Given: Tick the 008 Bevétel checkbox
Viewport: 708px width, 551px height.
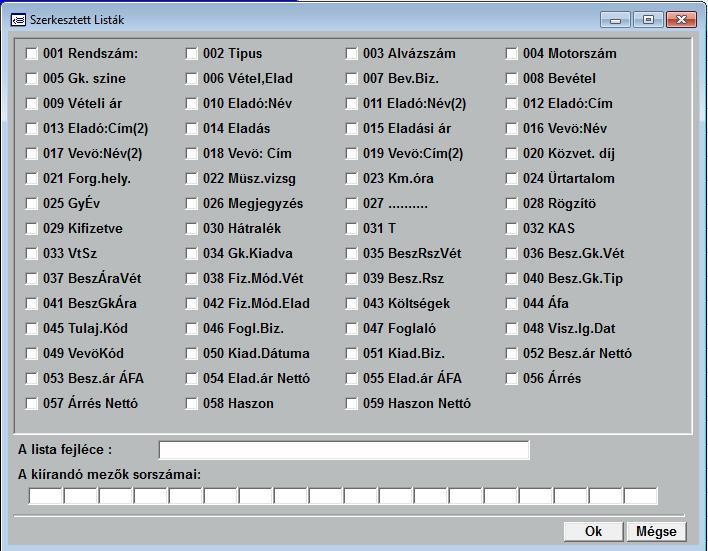Looking at the screenshot, I should coord(511,79).
